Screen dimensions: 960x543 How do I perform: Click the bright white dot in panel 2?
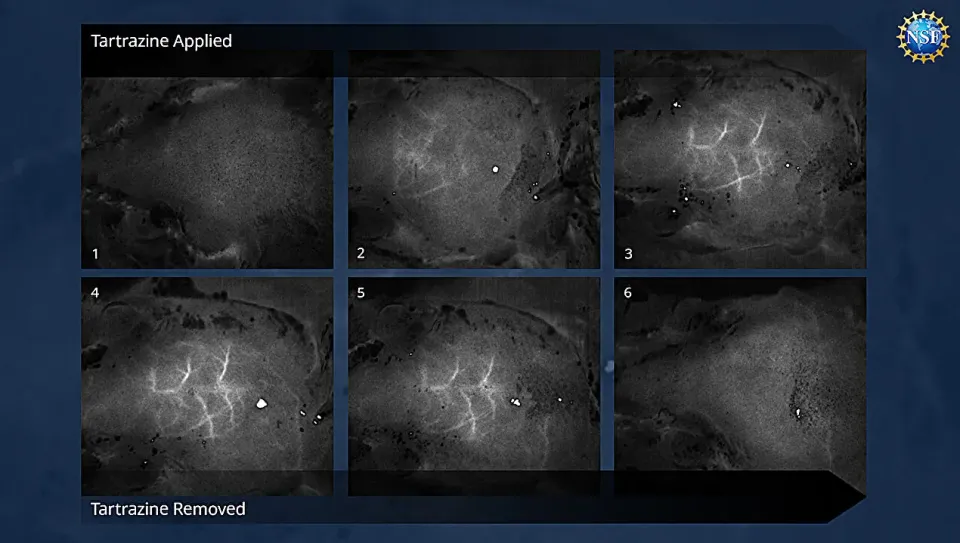(495, 169)
